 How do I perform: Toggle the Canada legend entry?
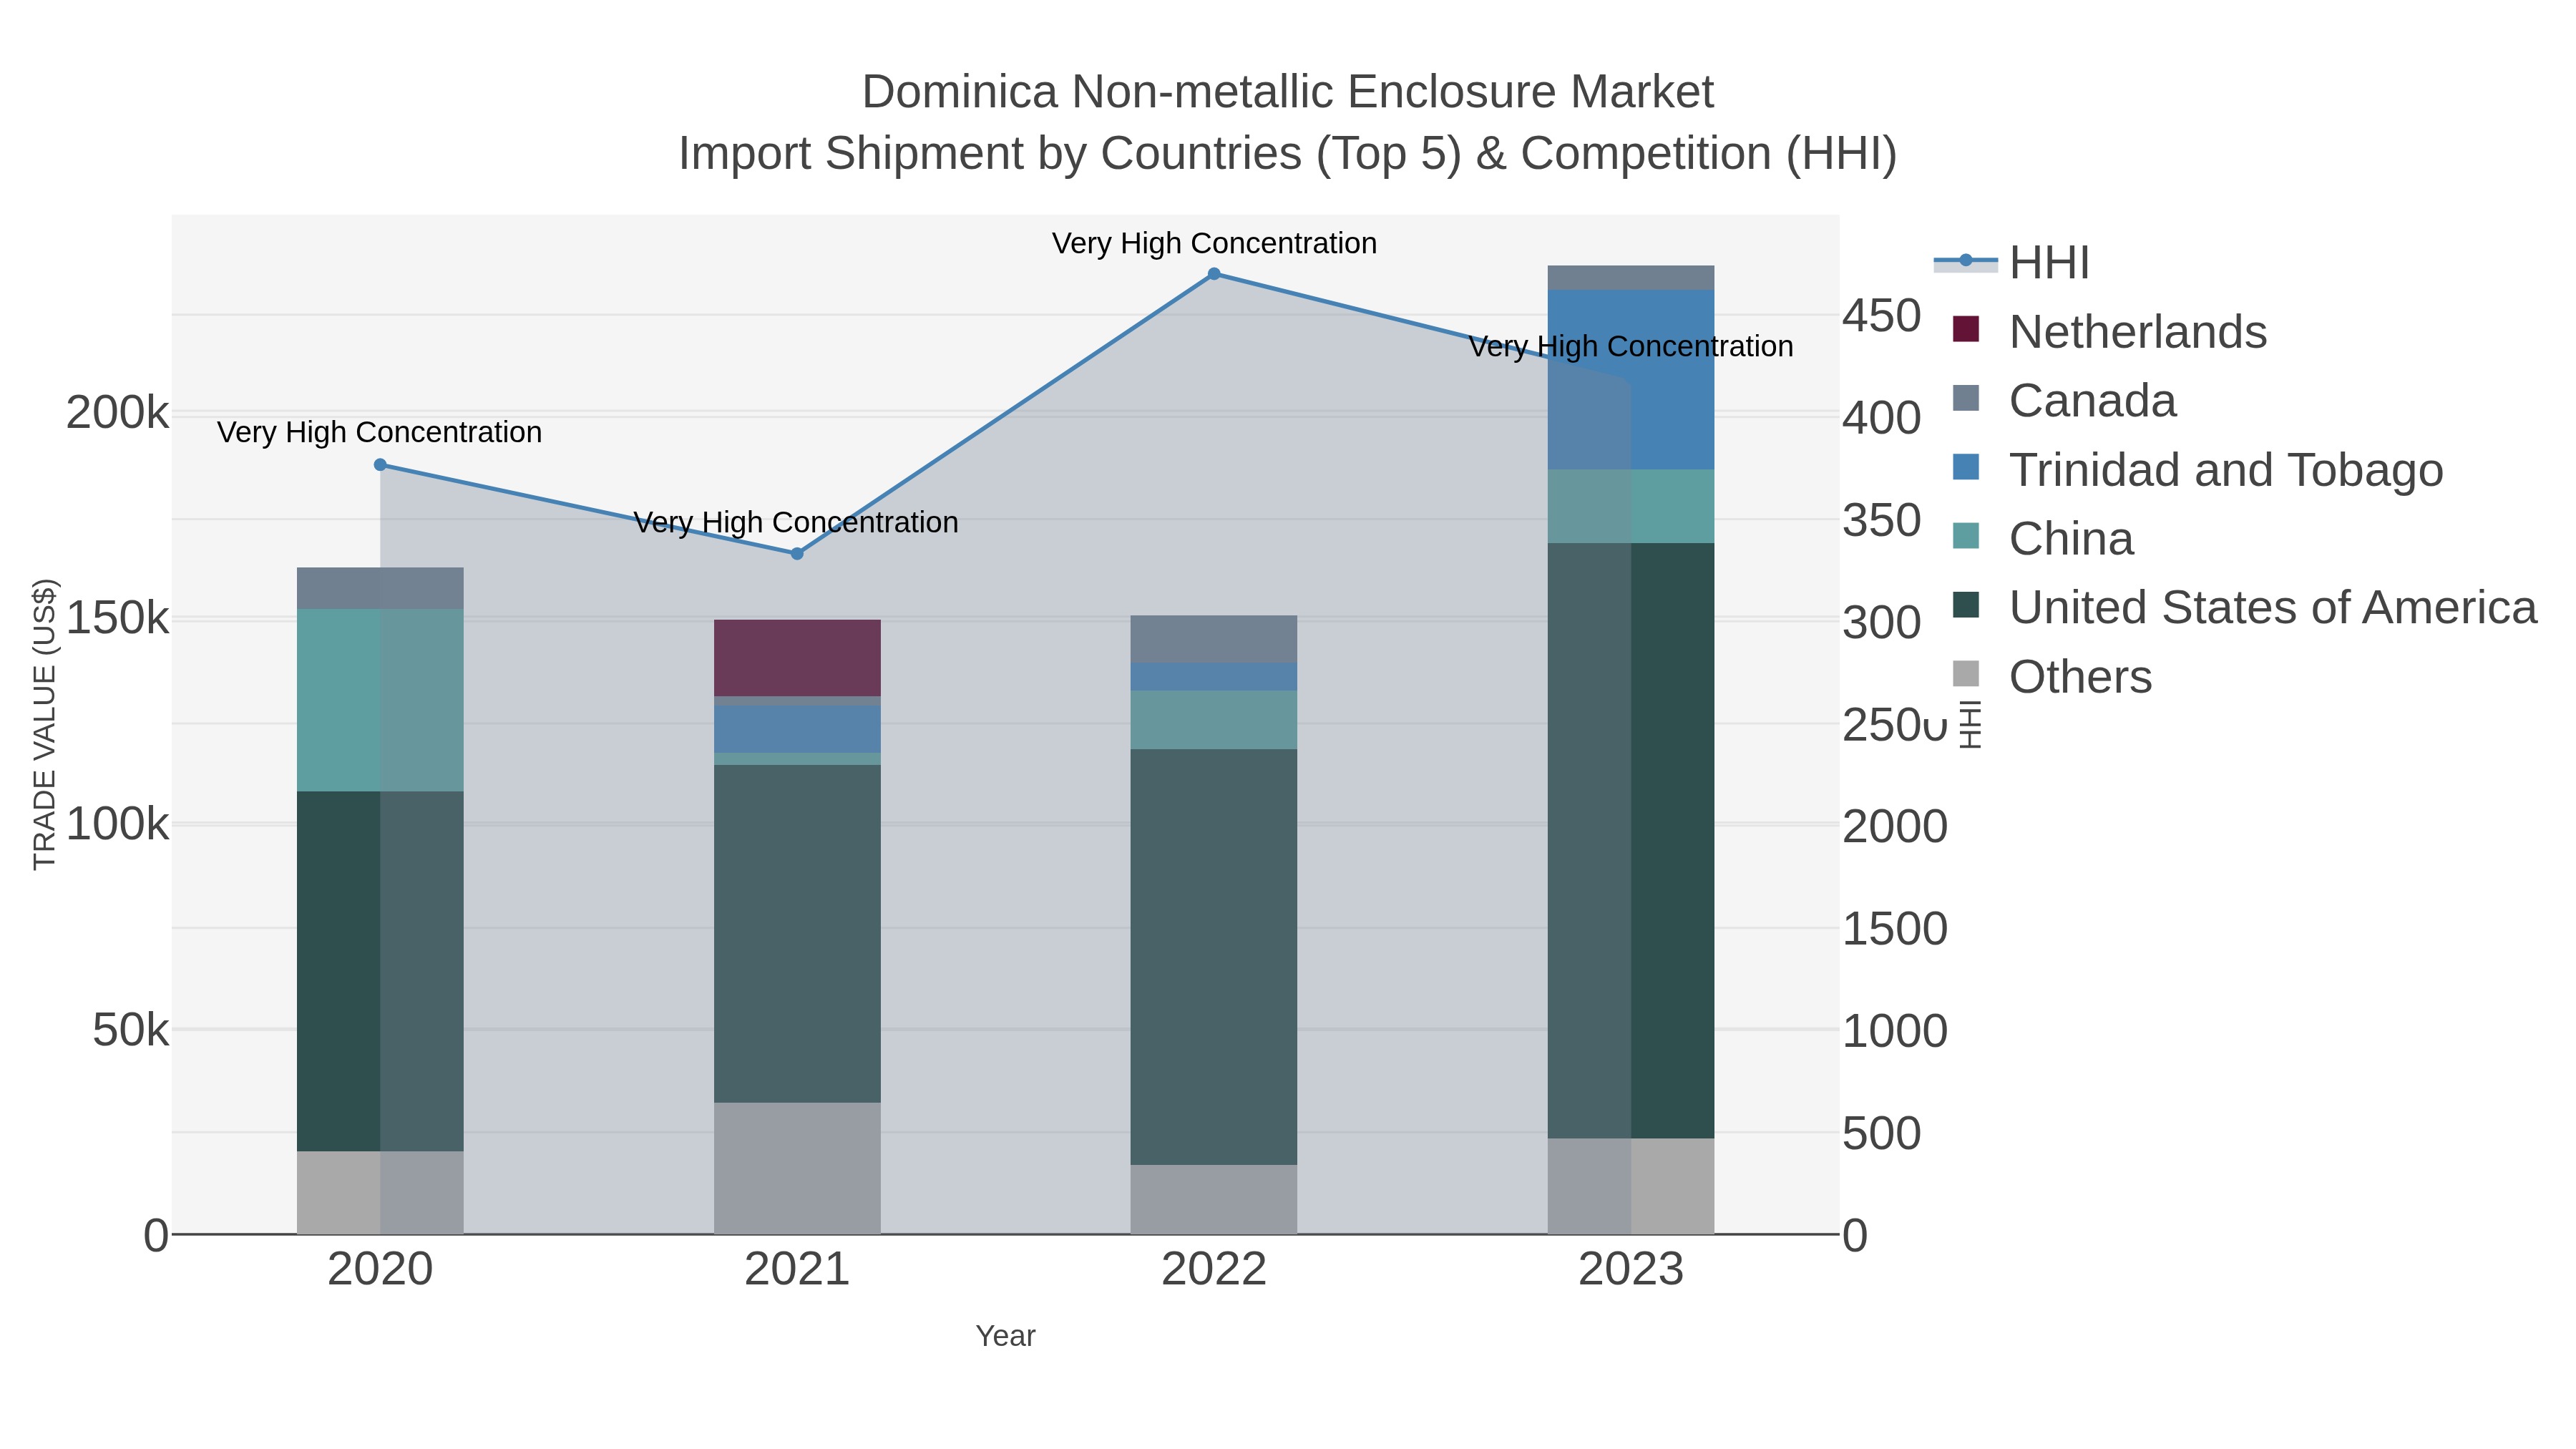click(x=2064, y=400)
